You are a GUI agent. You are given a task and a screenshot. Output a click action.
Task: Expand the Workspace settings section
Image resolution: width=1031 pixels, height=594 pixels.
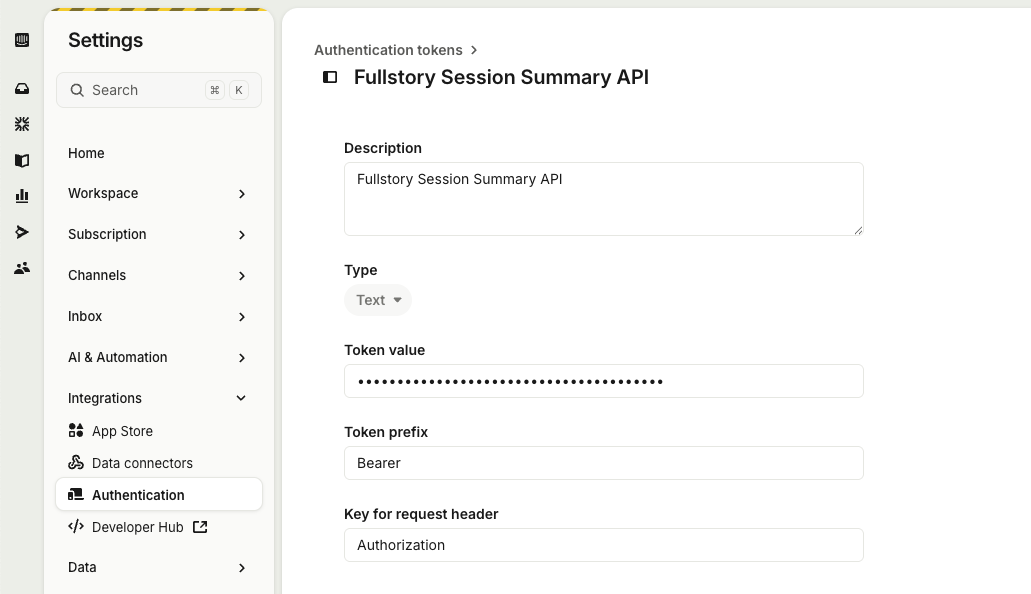click(x=158, y=193)
